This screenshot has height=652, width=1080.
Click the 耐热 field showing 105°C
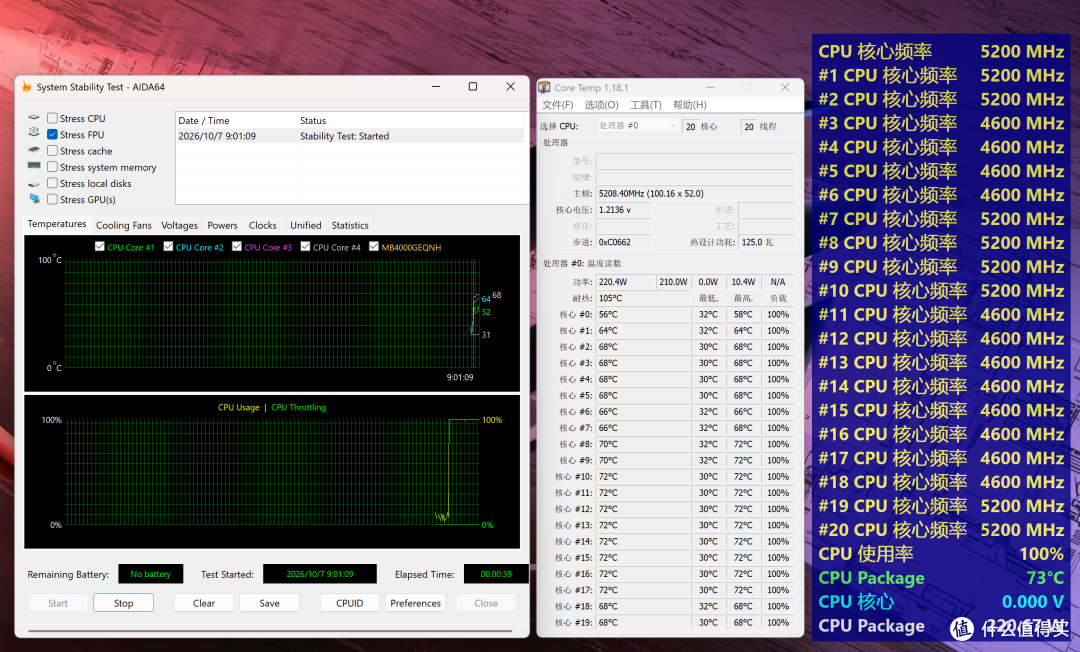(x=643, y=298)
